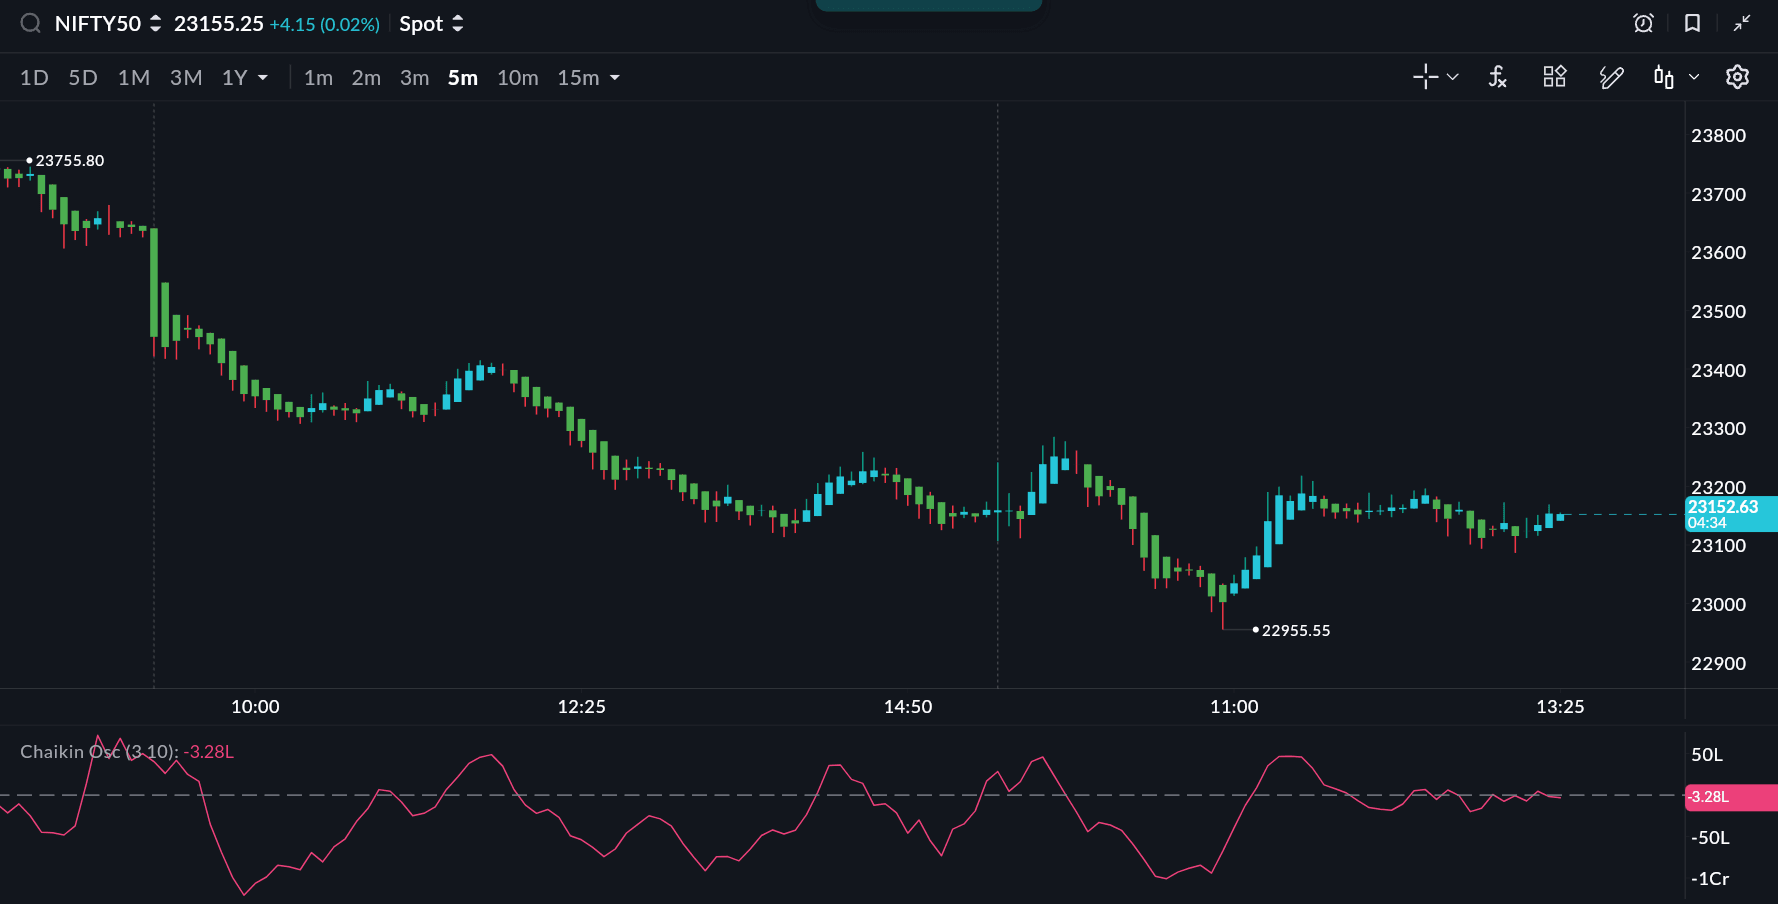Open the fx indicators menu
Screen dimensions: 1778x904
point(1497,77)
